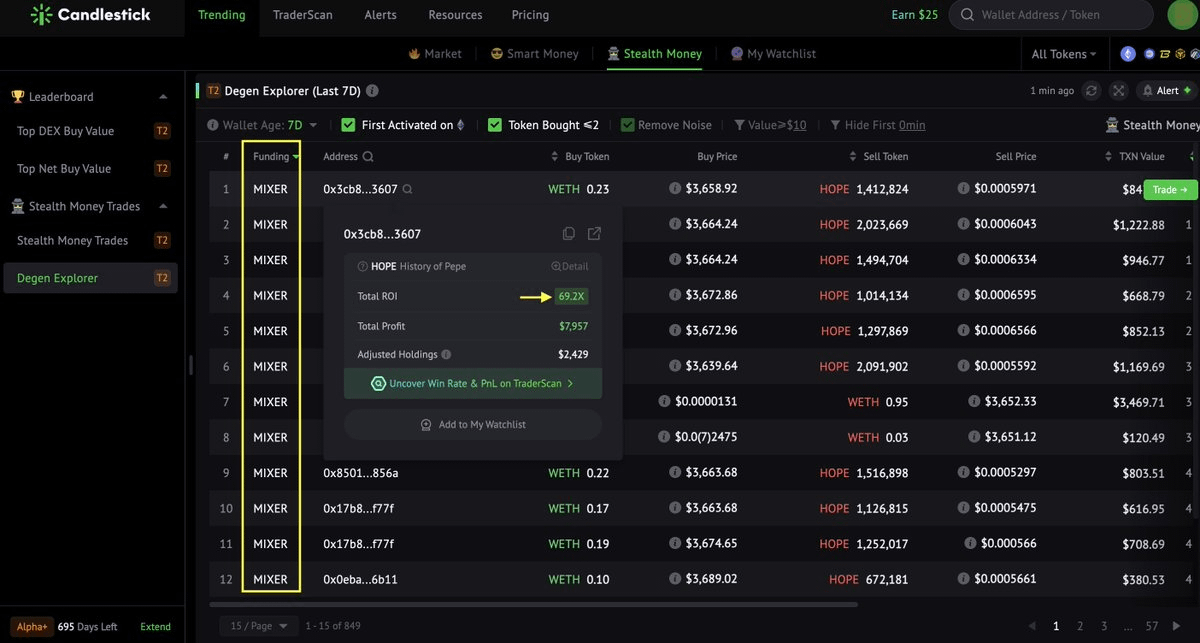Copy the 0x3cb8...3607 address in popup
The height and width of the screenshot is (643, 1200).
pos(569,234)
